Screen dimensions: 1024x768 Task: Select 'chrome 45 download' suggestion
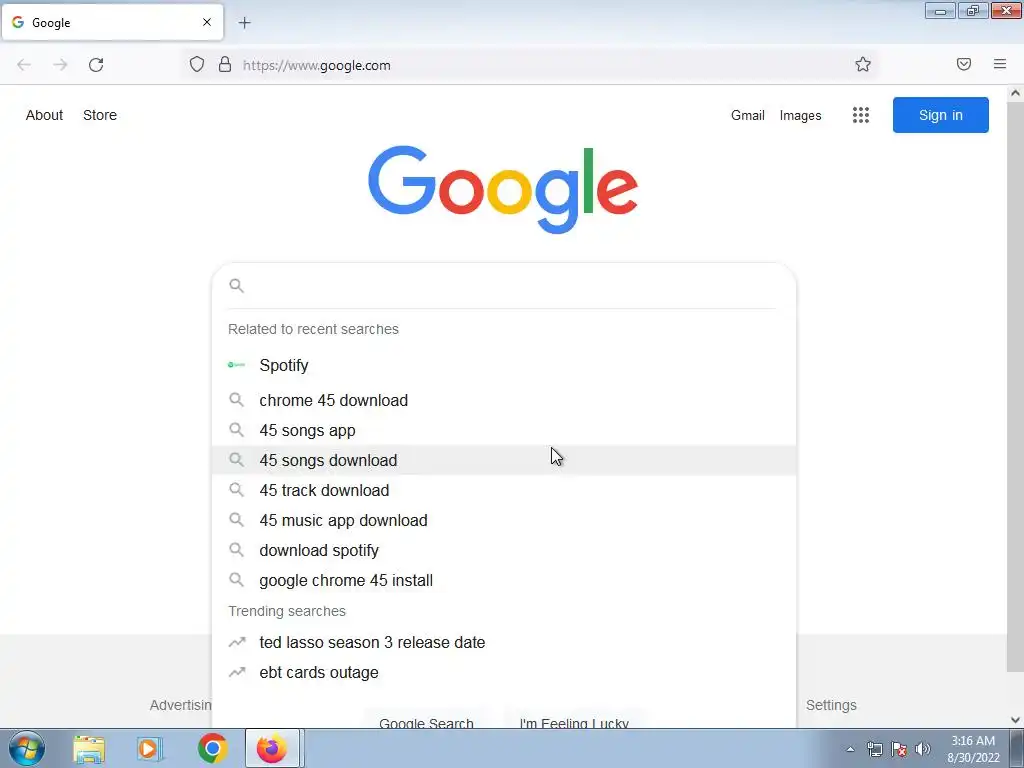tap(504, 400)
